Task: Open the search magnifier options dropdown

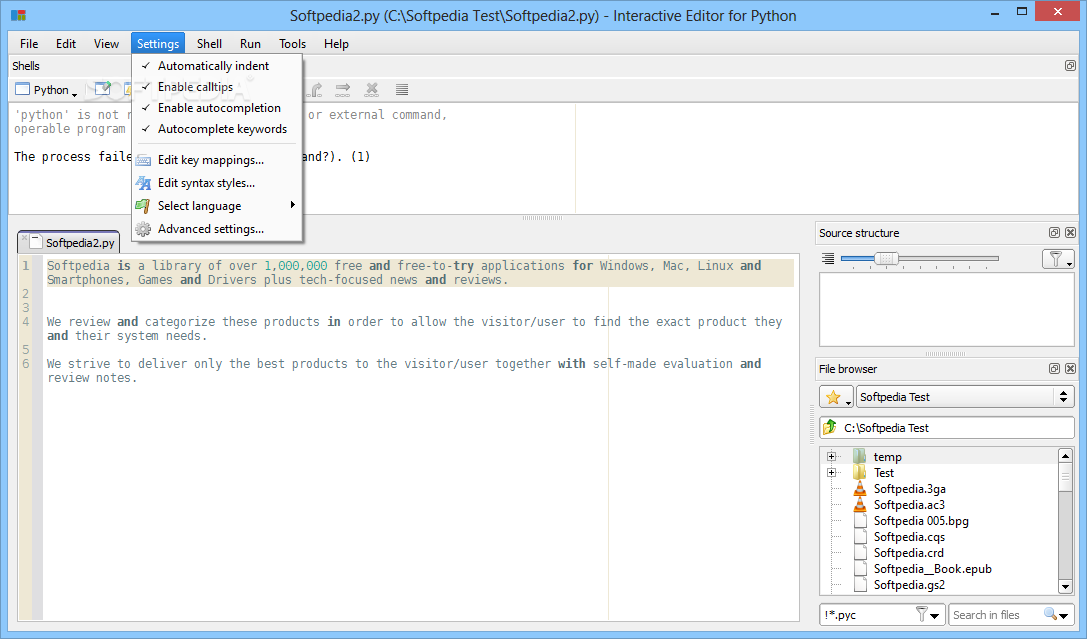Action: [x=1056, y=615]
